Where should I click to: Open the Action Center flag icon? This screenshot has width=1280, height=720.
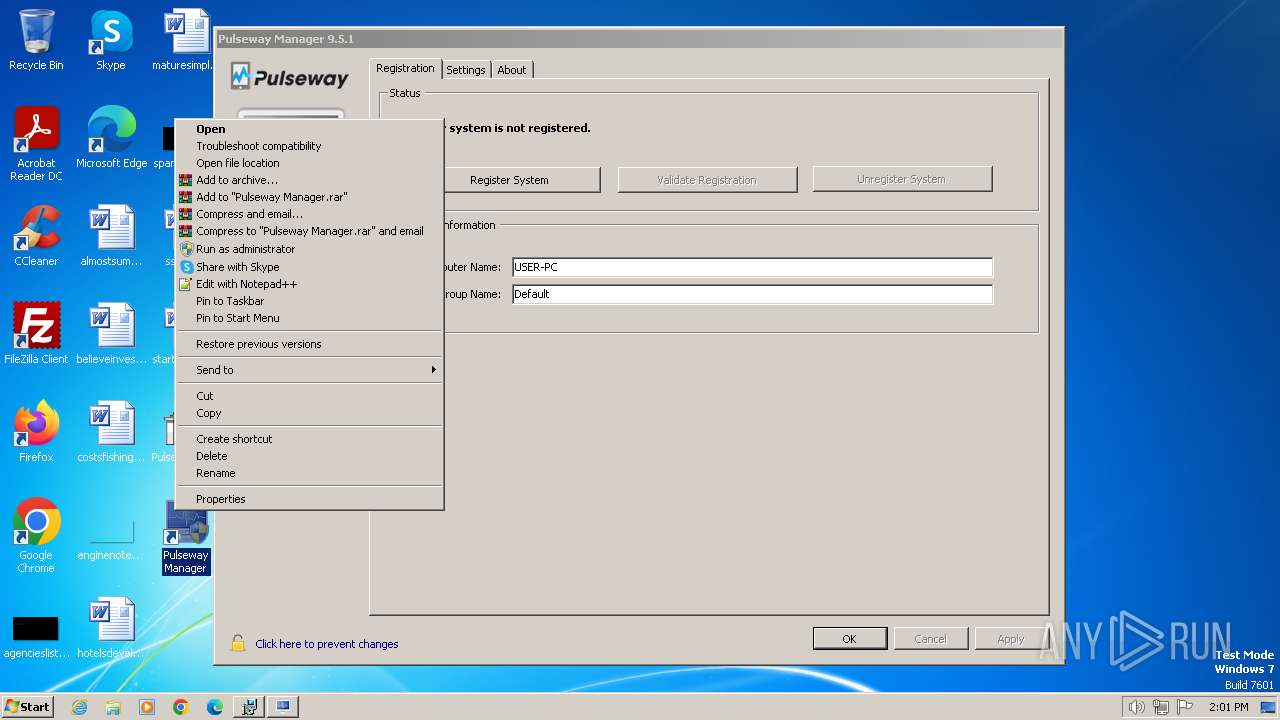[x=1185, y=707]
